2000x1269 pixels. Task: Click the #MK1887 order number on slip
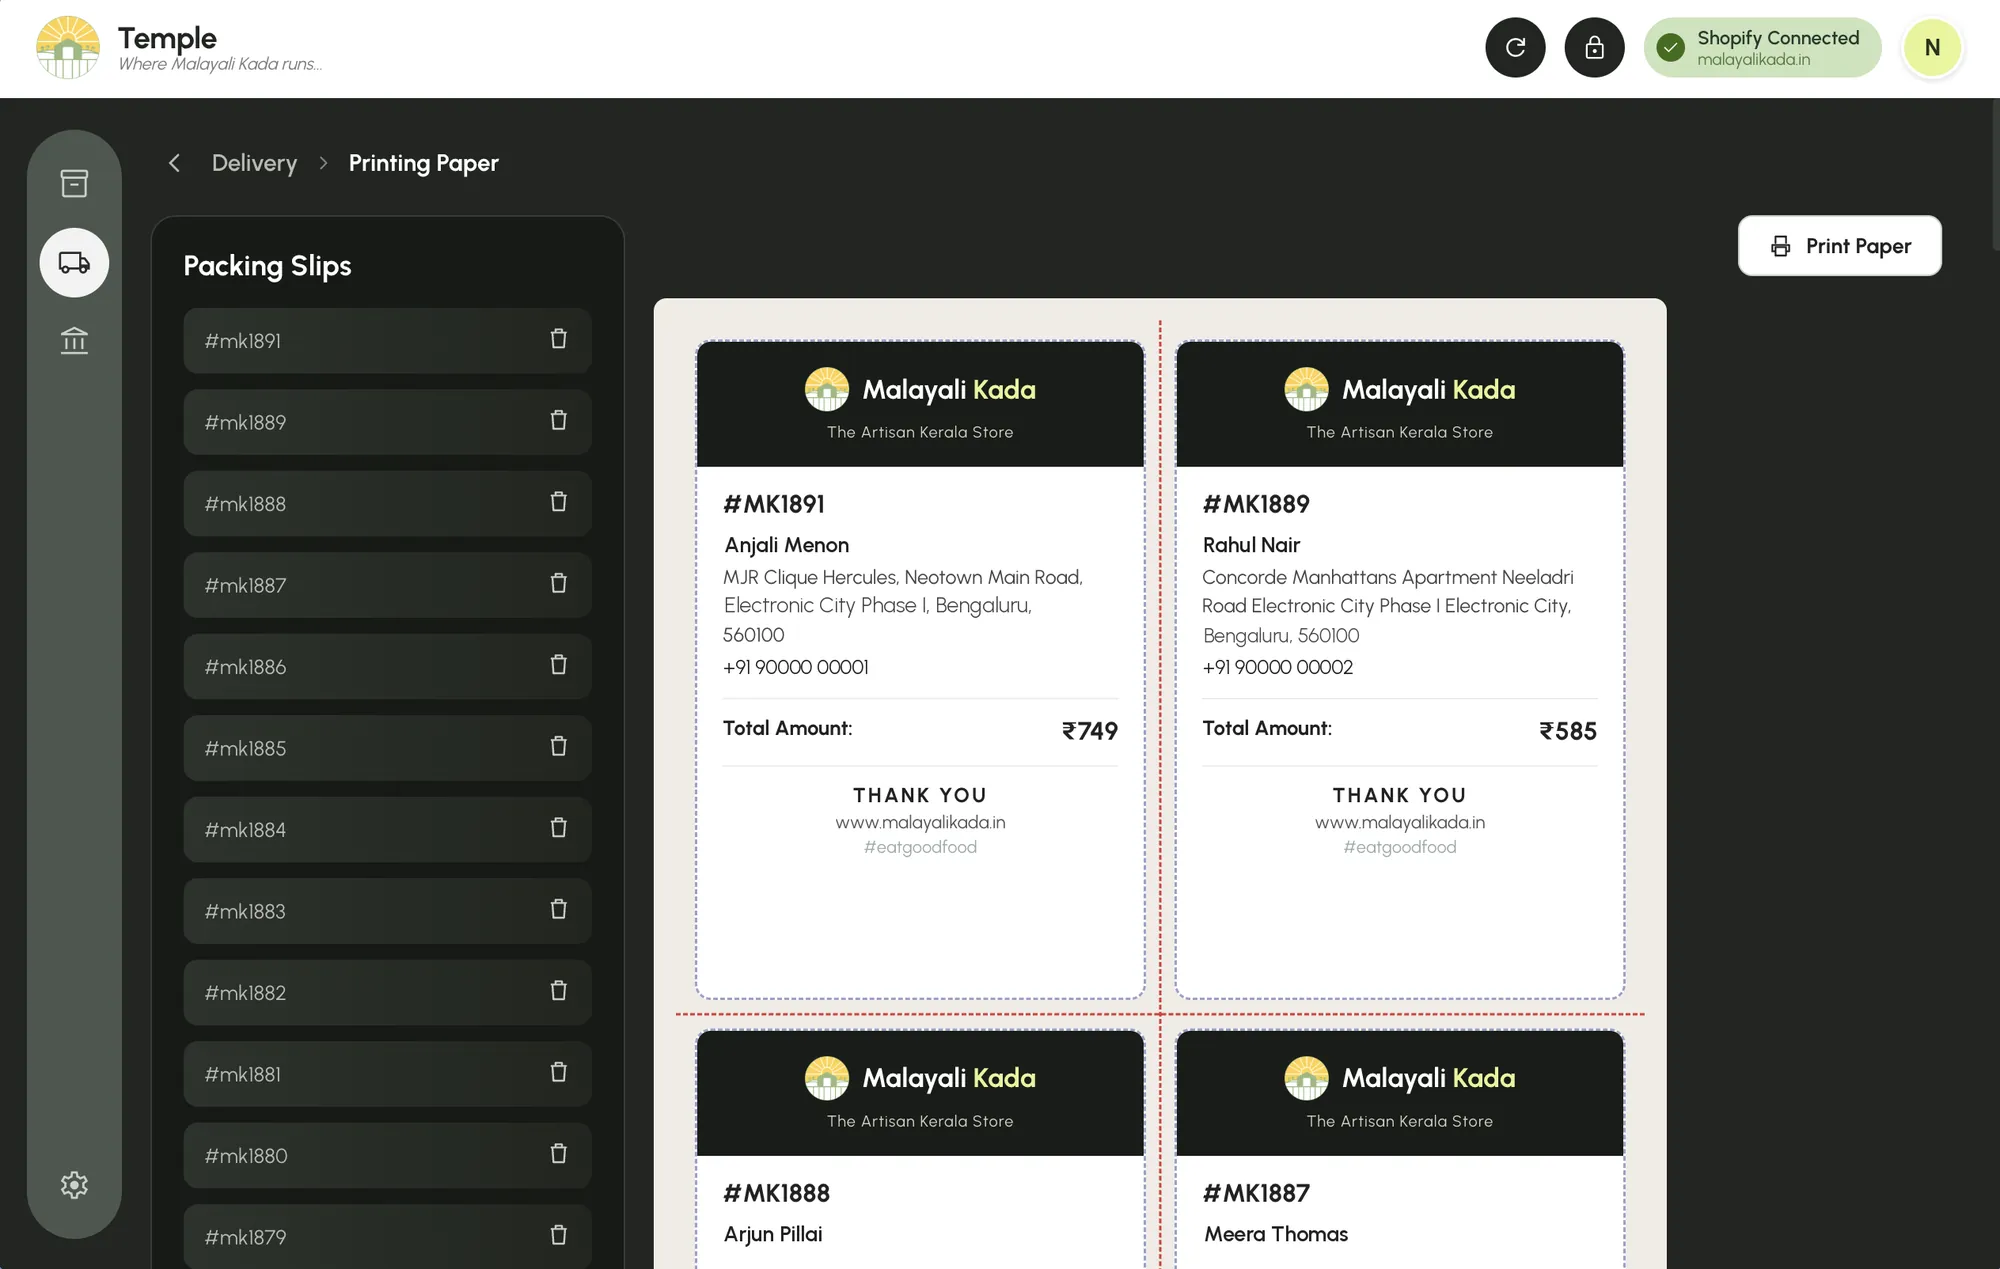pyautogui.click(x=1256, y=1194)
